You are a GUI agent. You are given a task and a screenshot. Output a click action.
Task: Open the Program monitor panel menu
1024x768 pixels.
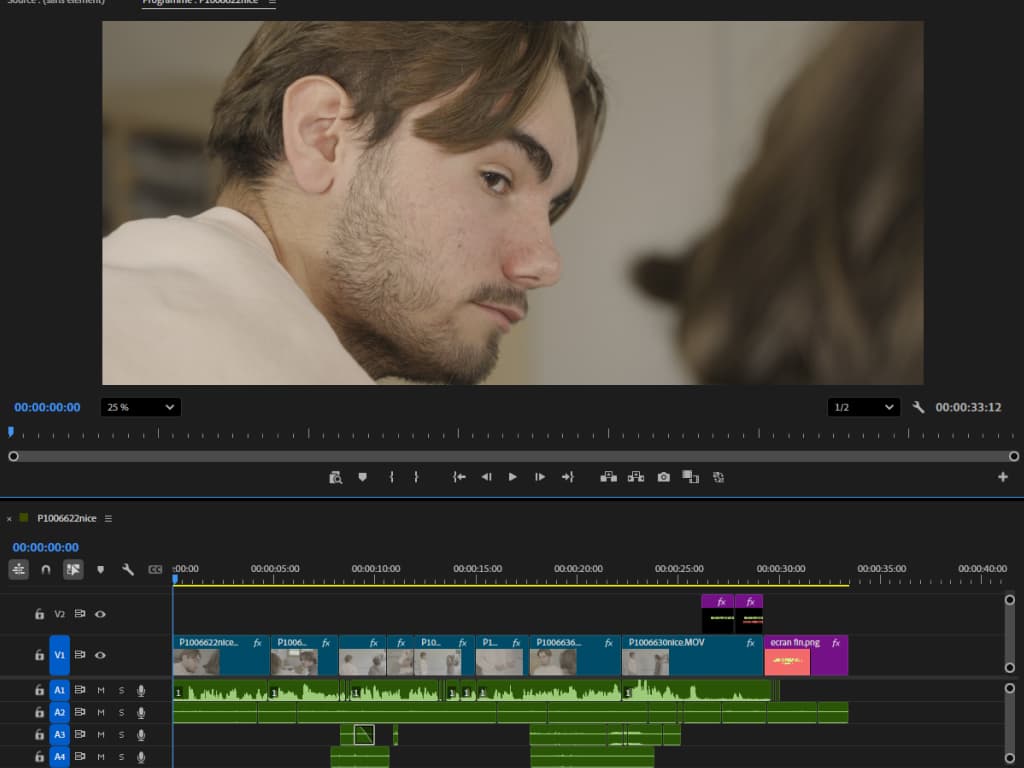pyautogui.click(x=272, y=2)
